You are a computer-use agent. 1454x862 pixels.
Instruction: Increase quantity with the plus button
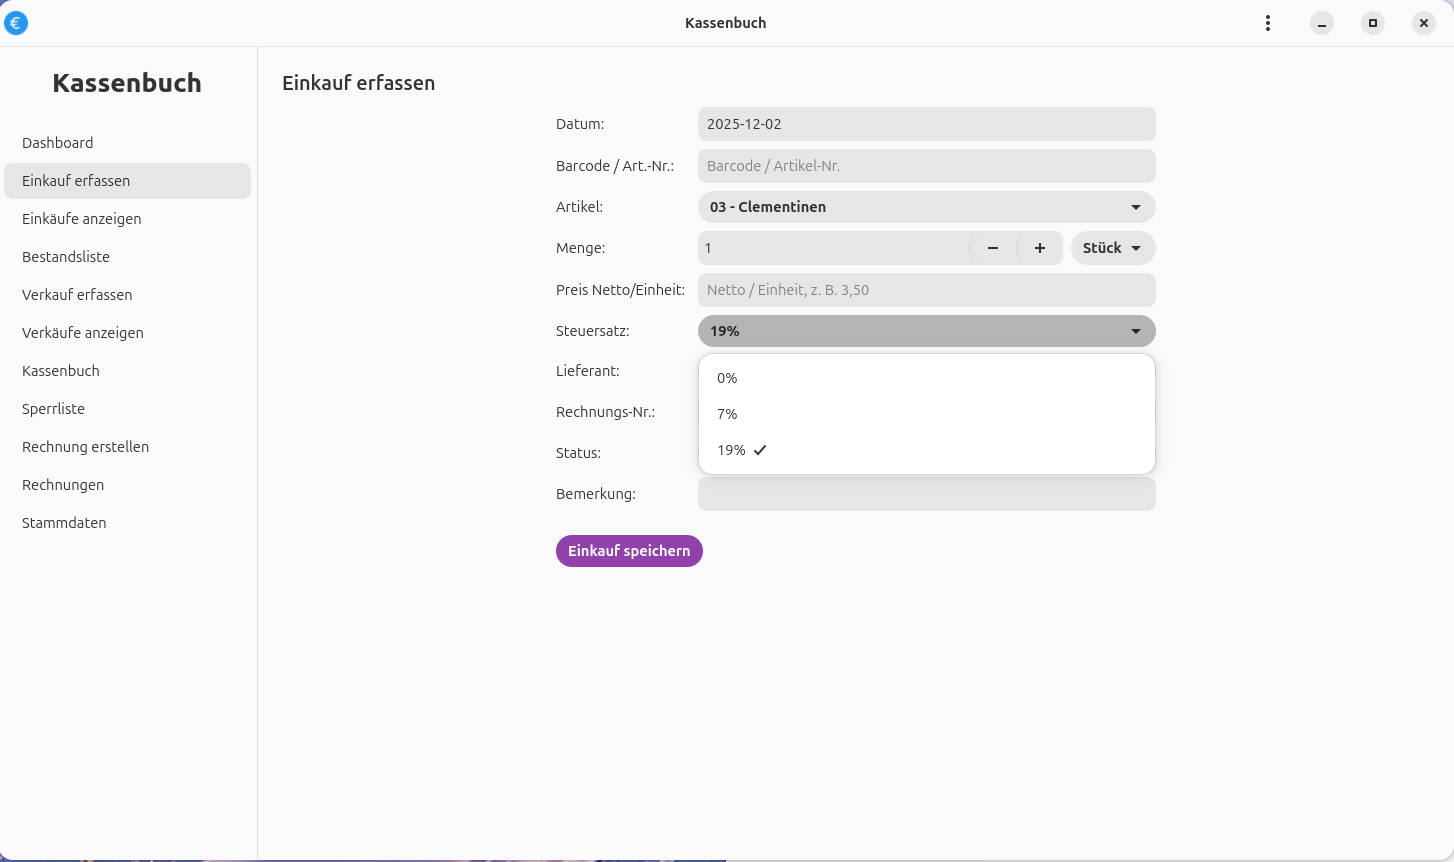click(x=1039, y=248)
